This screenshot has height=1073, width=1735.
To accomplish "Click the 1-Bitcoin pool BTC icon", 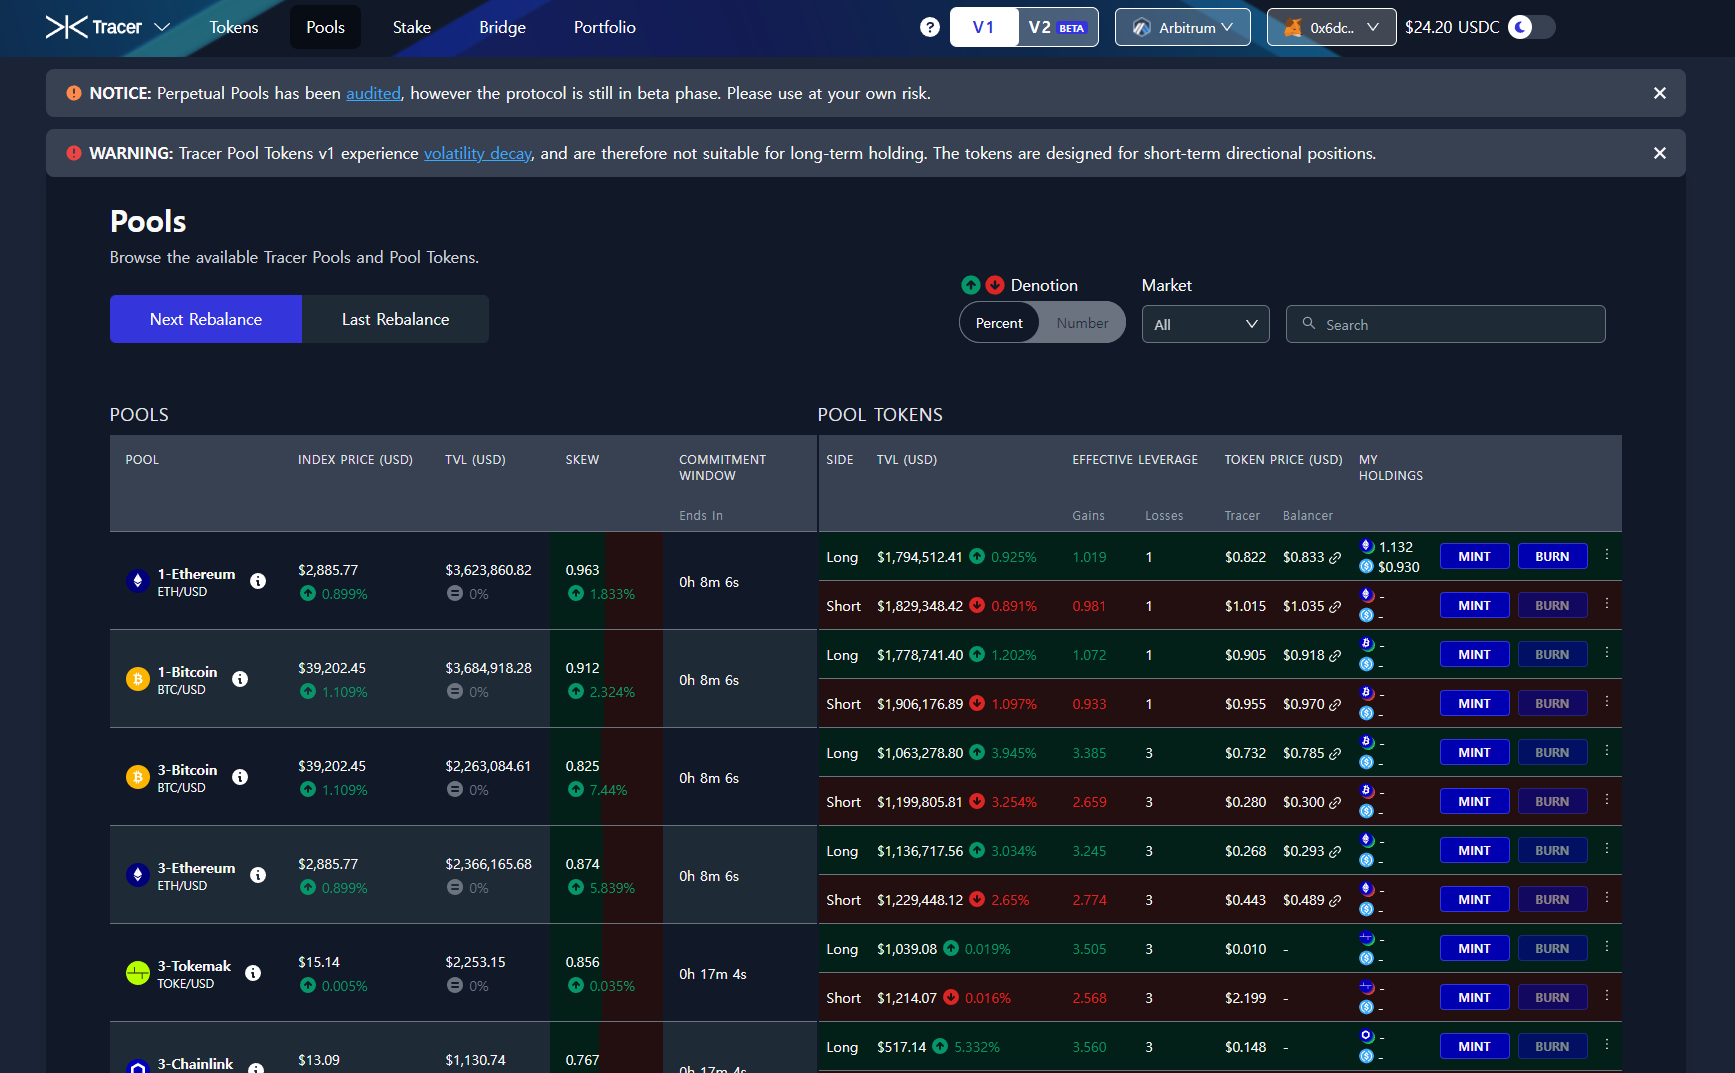I will pyautogui.click(x=138, y=679).
